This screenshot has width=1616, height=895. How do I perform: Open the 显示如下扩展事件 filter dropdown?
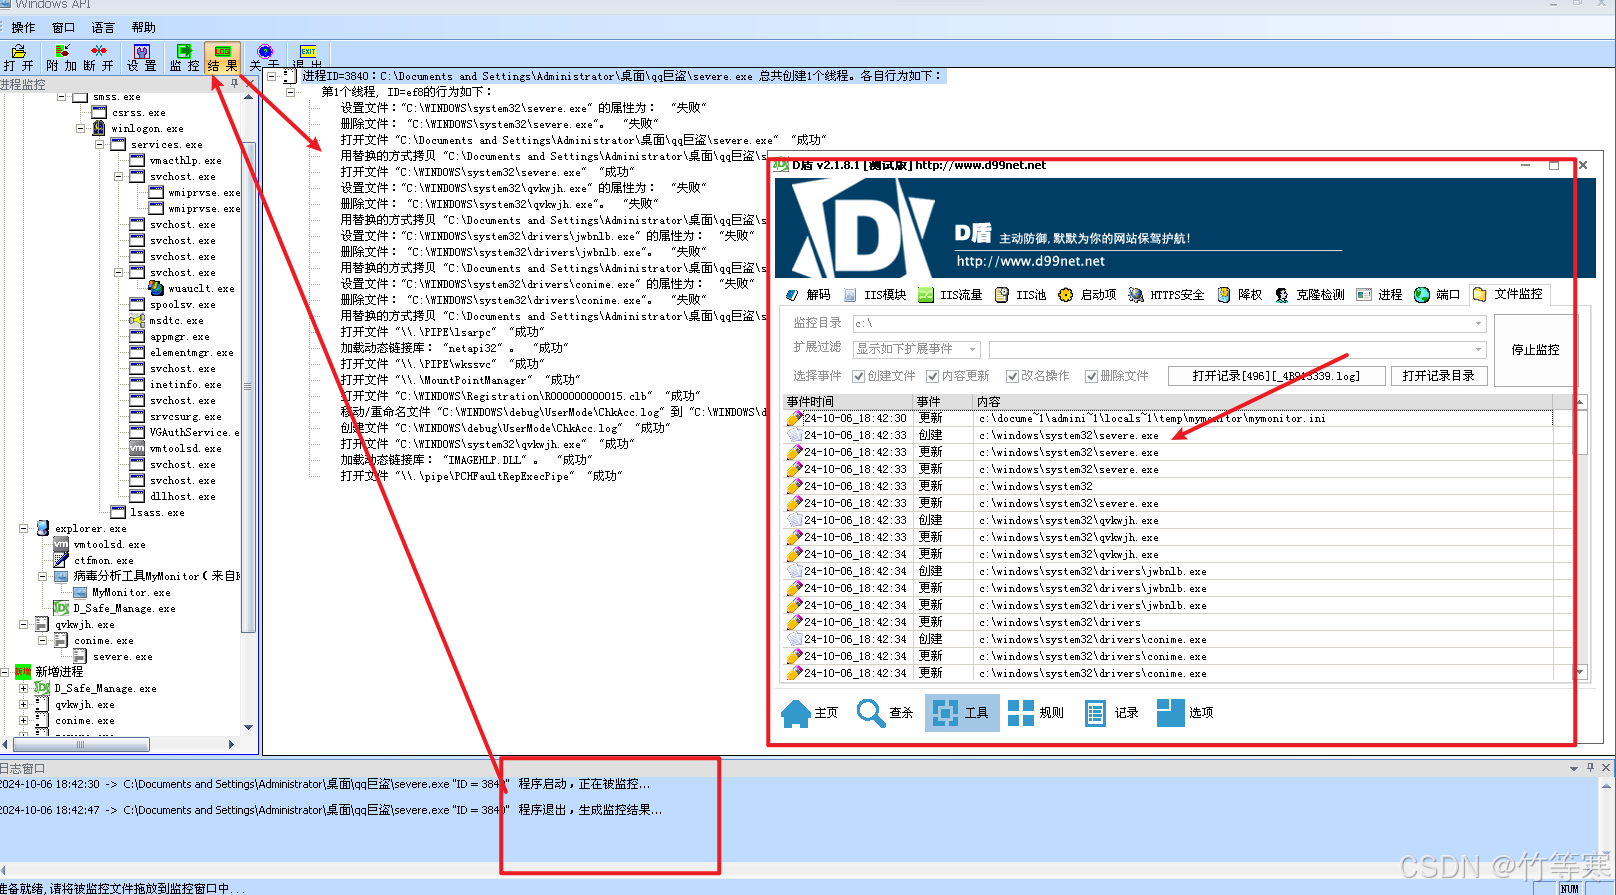click(971, 349)
